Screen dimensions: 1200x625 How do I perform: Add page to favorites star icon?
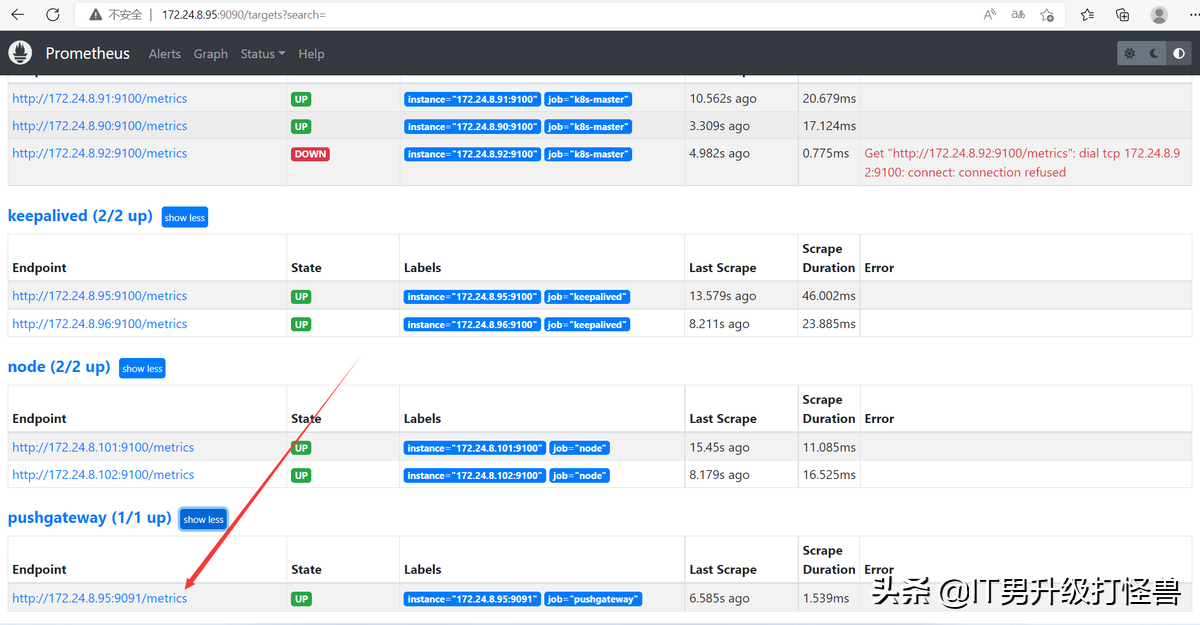click(1047, 15)
